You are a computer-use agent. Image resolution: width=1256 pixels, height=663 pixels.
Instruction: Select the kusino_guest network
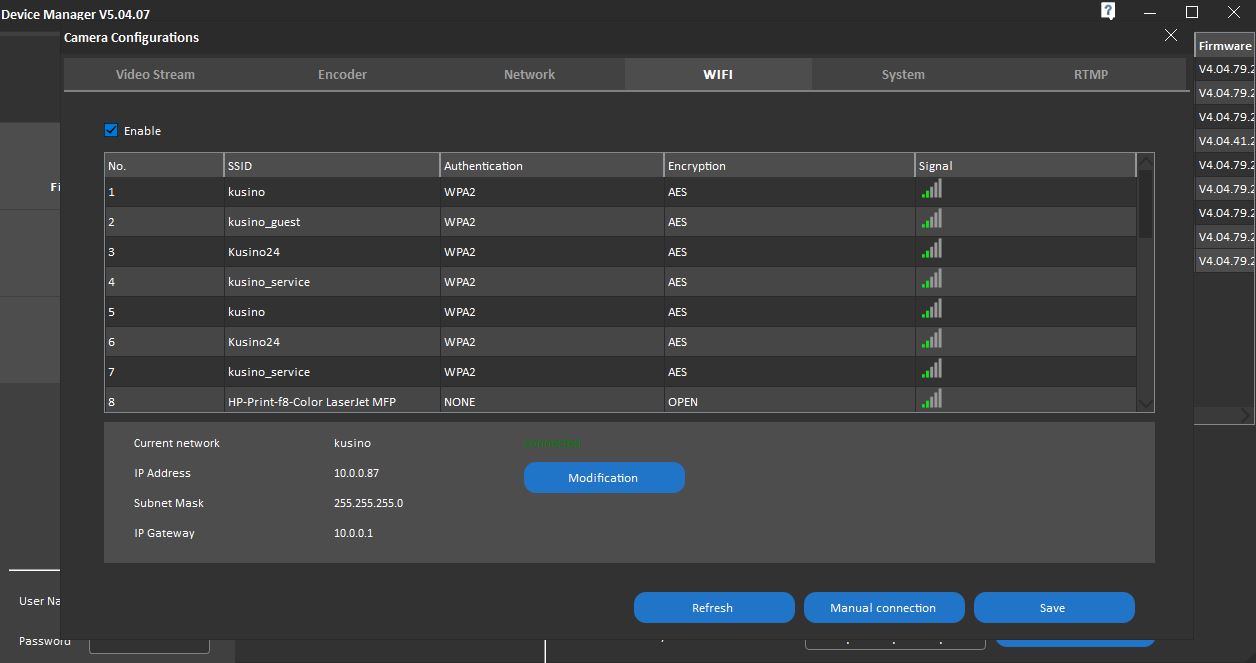tap(620, 222)
